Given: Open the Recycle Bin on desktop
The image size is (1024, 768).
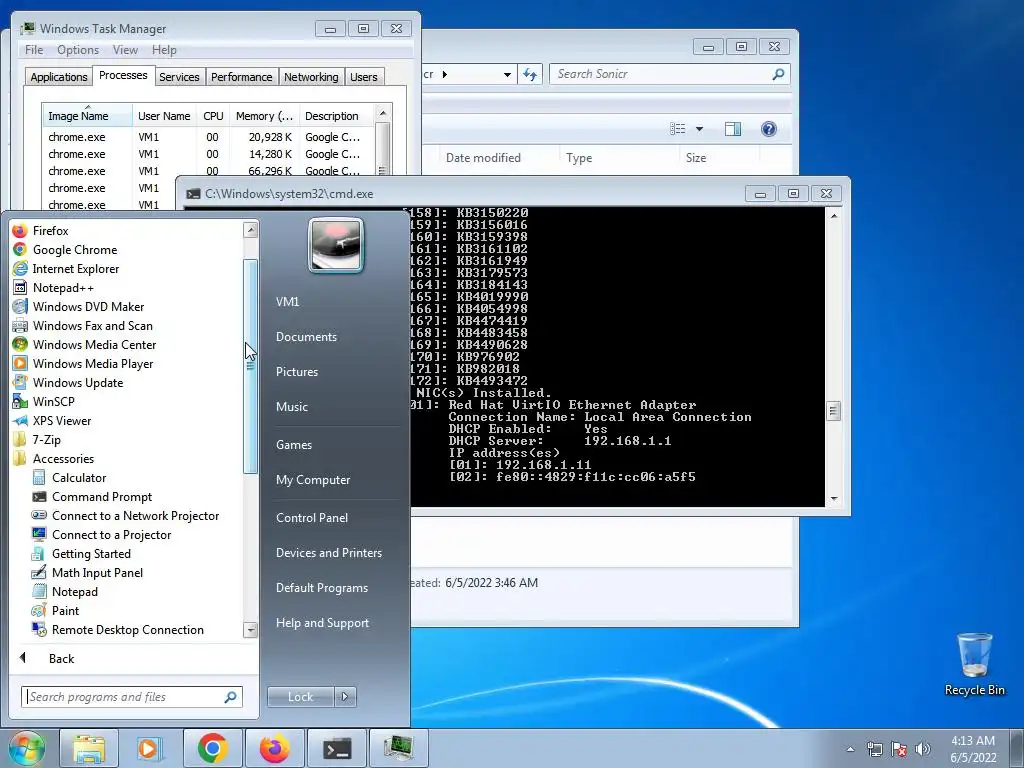Looking at the screenshot, I should point(974,664).
